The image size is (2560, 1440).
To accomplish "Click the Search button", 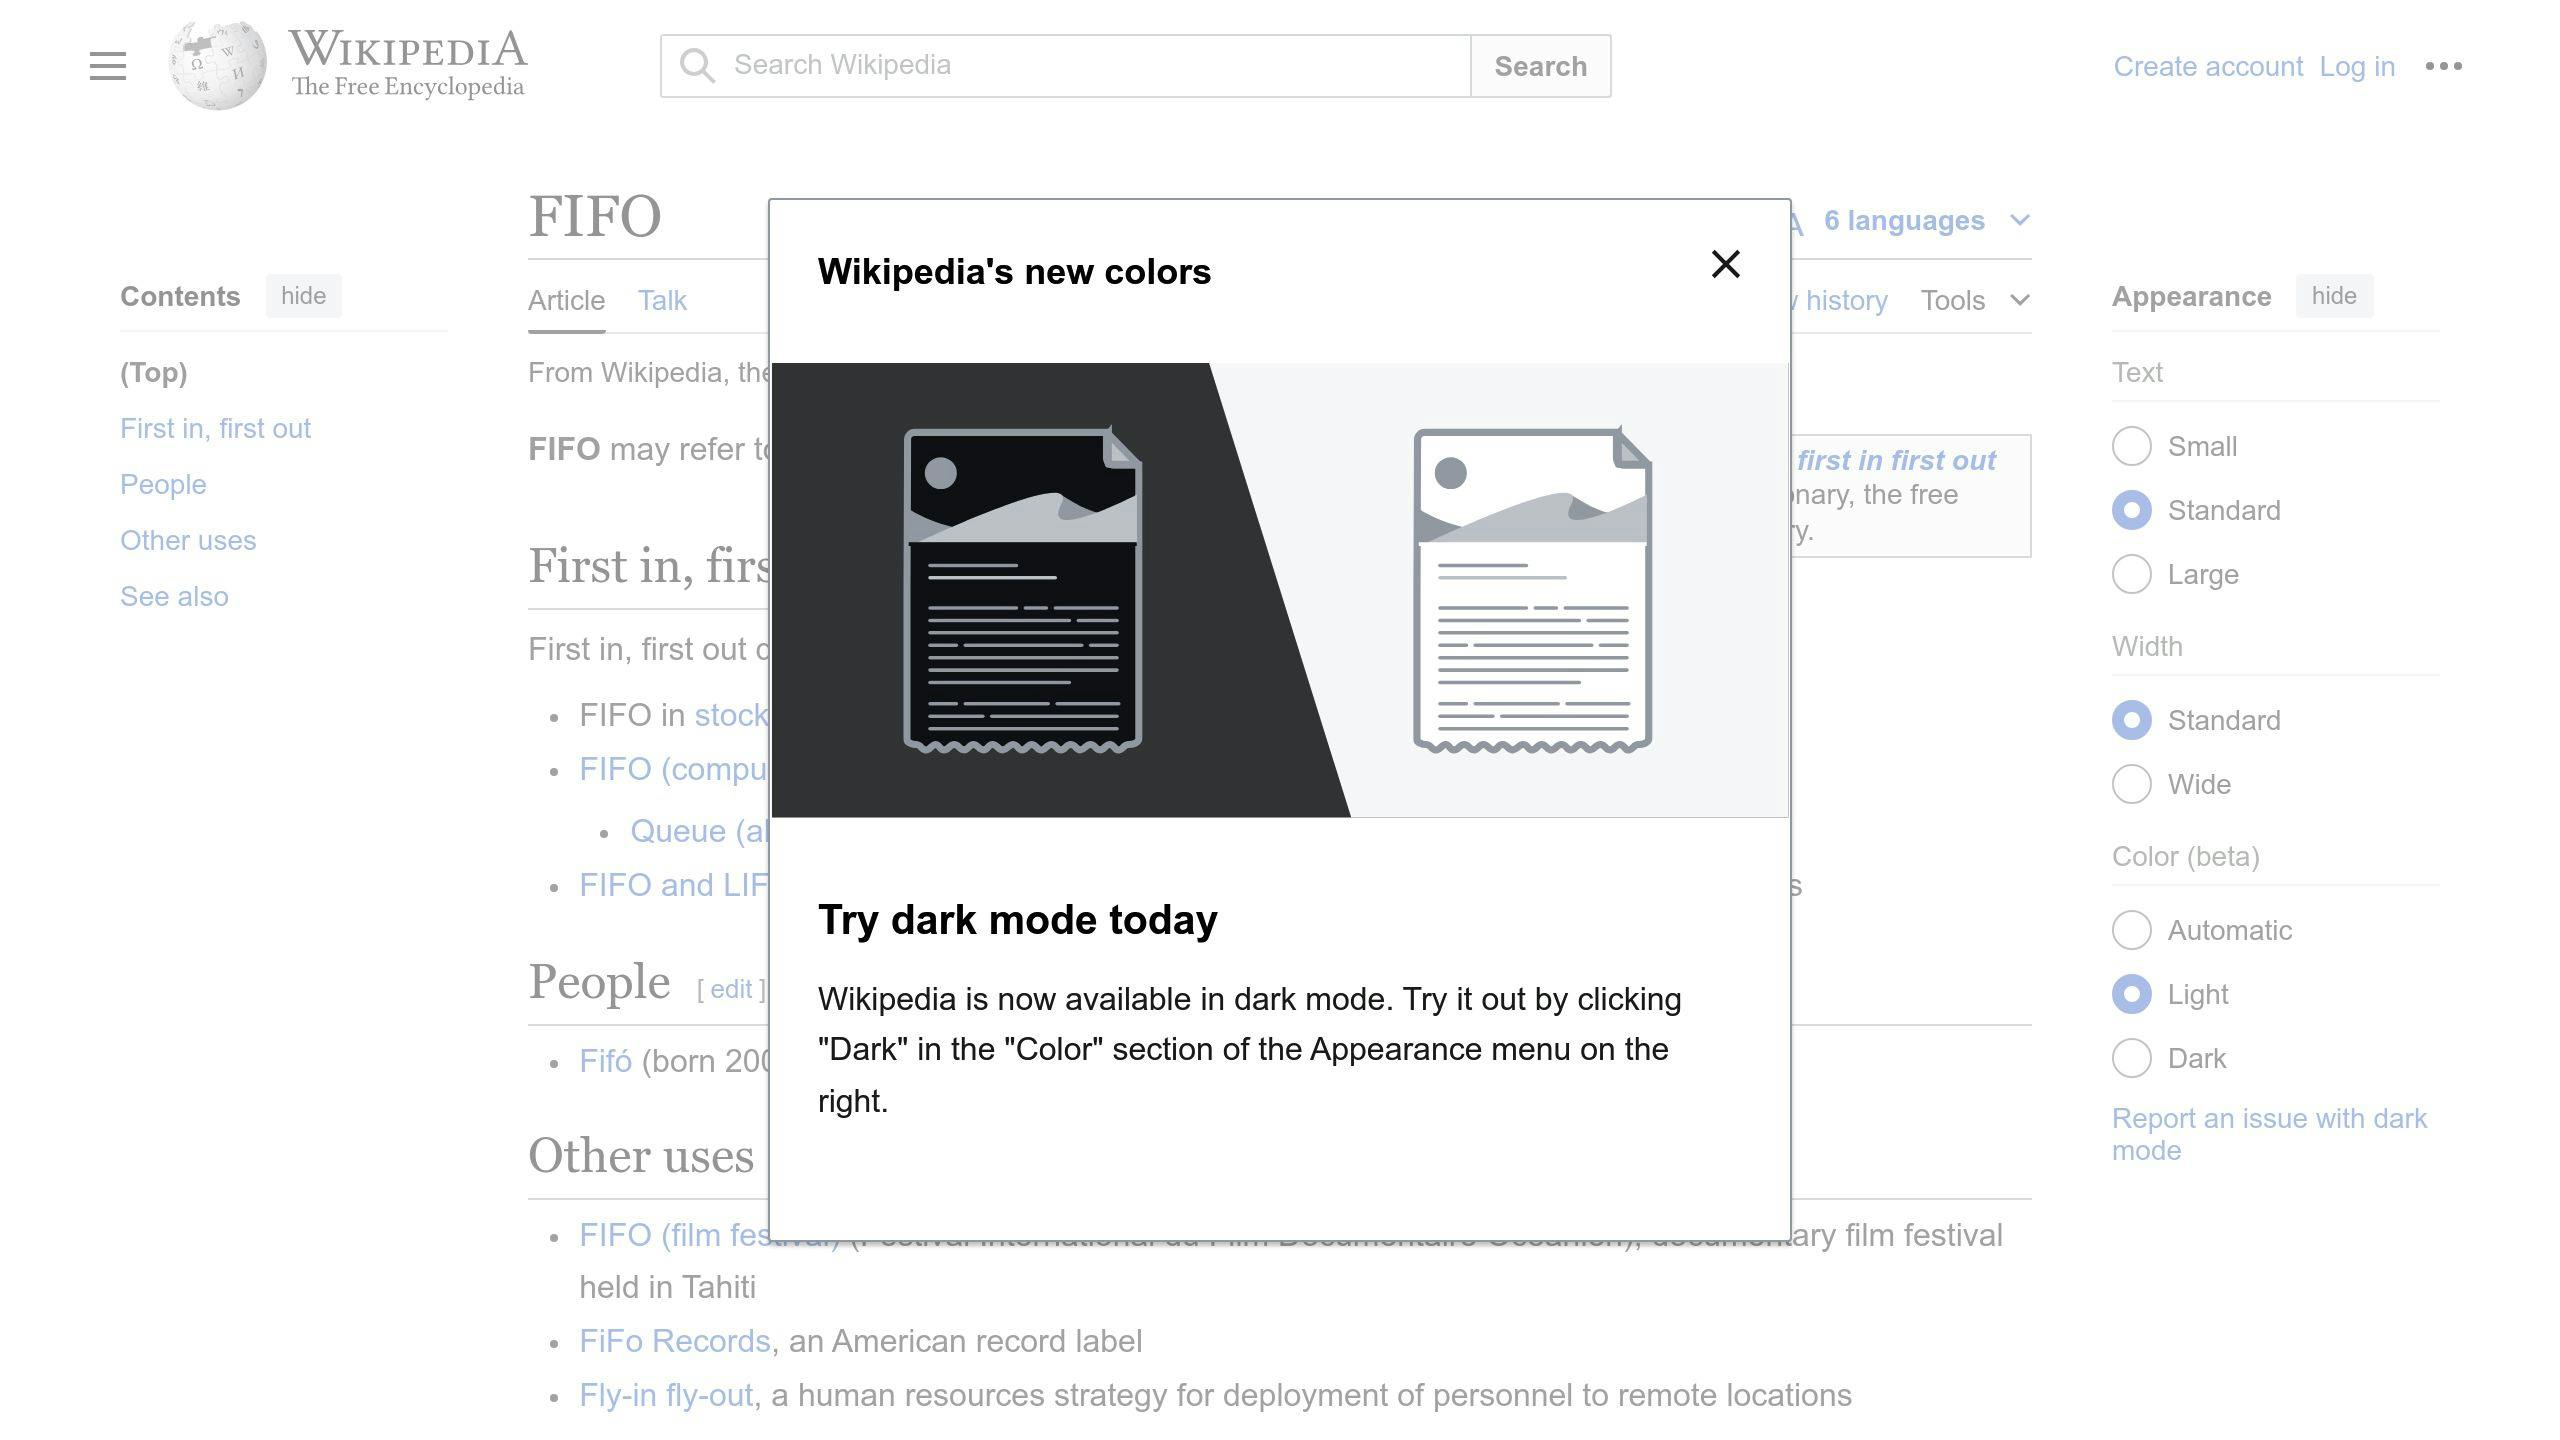I will tap(1540, 66).
